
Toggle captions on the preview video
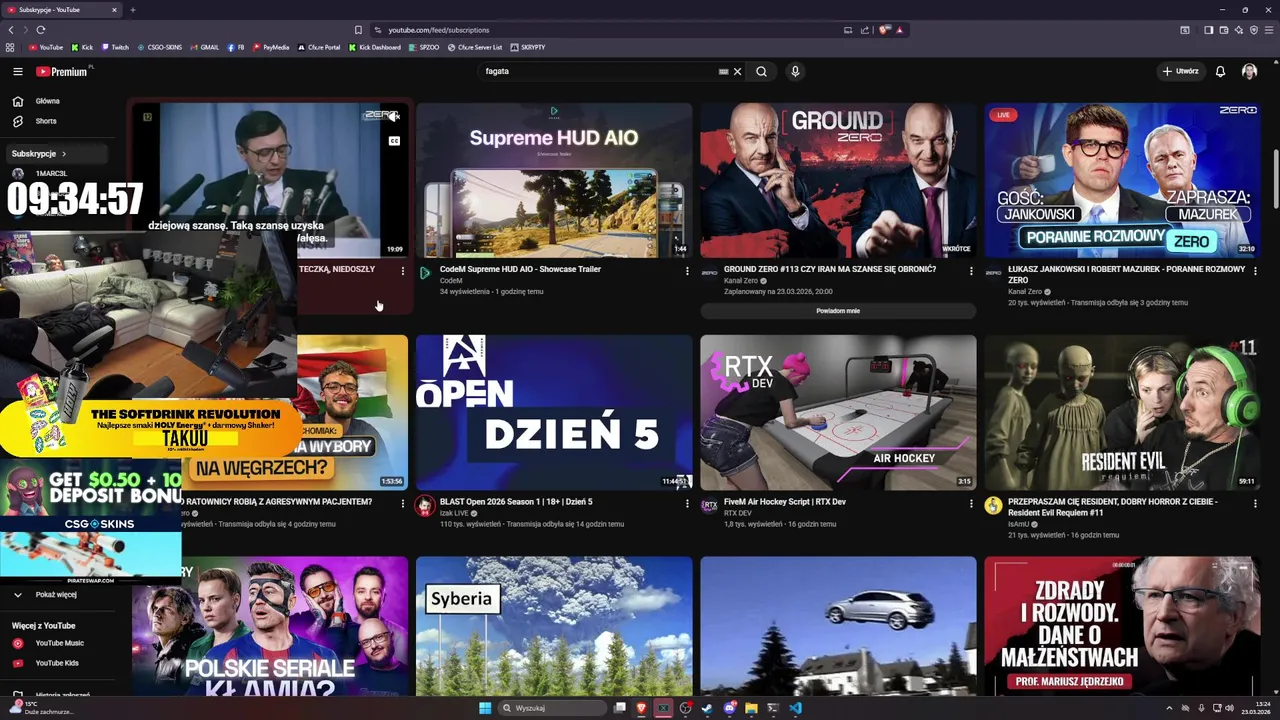tap(394, 141)
